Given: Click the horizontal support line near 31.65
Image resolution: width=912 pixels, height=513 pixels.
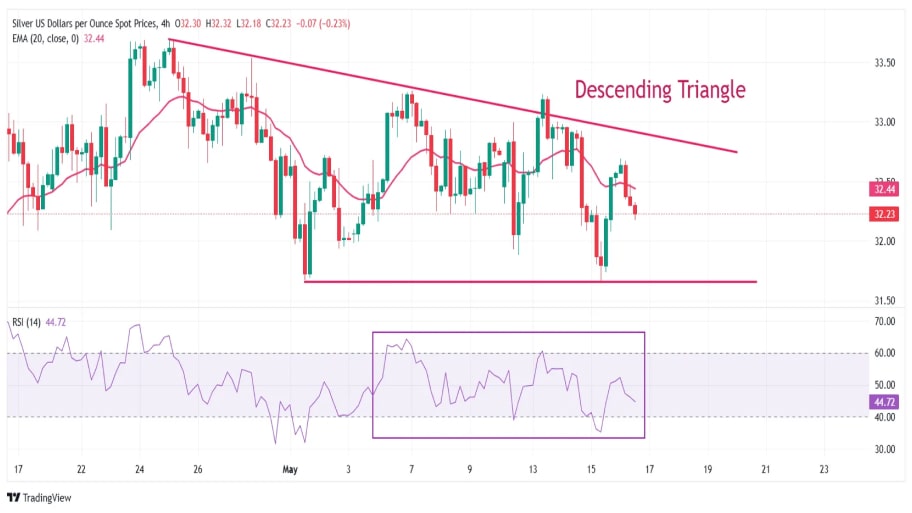Looking at the screenshot, I should coord(530,282).
